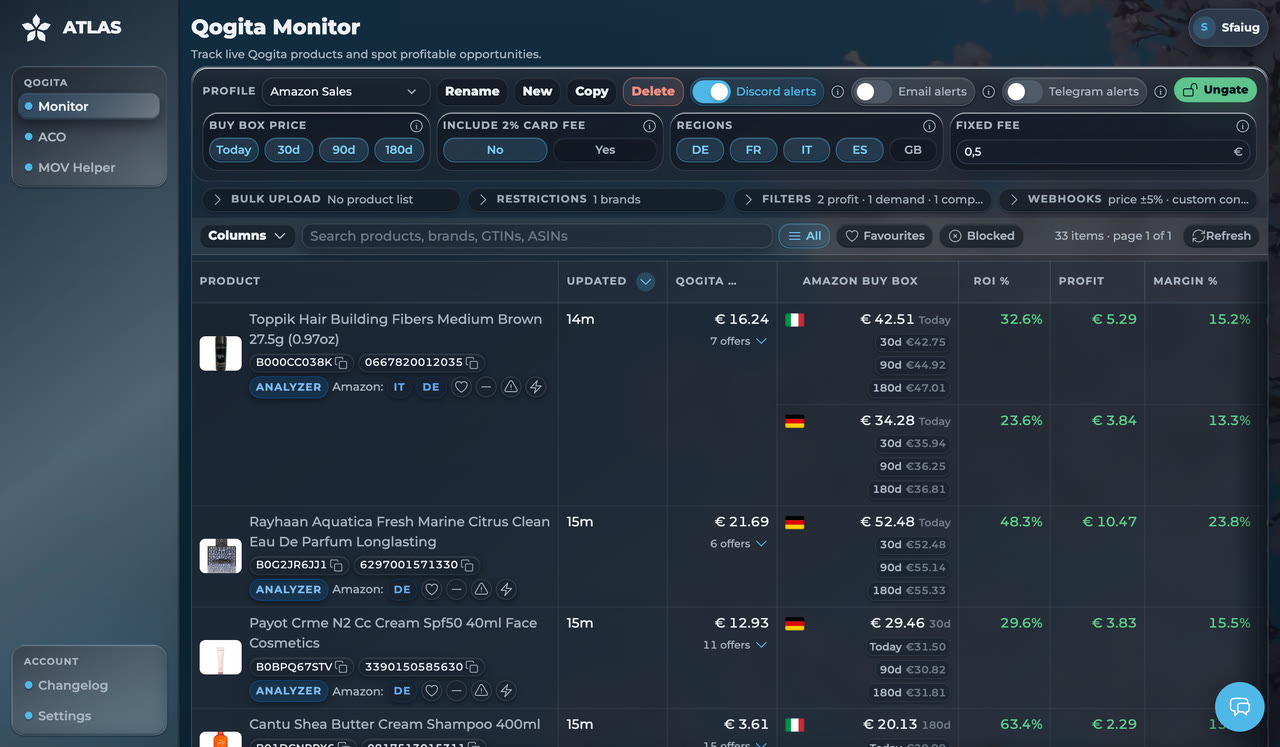Open MOV Helper in sidebar

tap(89, 168)
